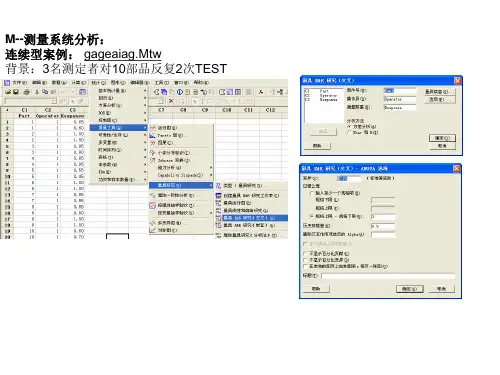The width and height of the screenshot is (500, 375).
Task: Click 选项 button in Gage R&R dialog
Action: coord(439,99)
